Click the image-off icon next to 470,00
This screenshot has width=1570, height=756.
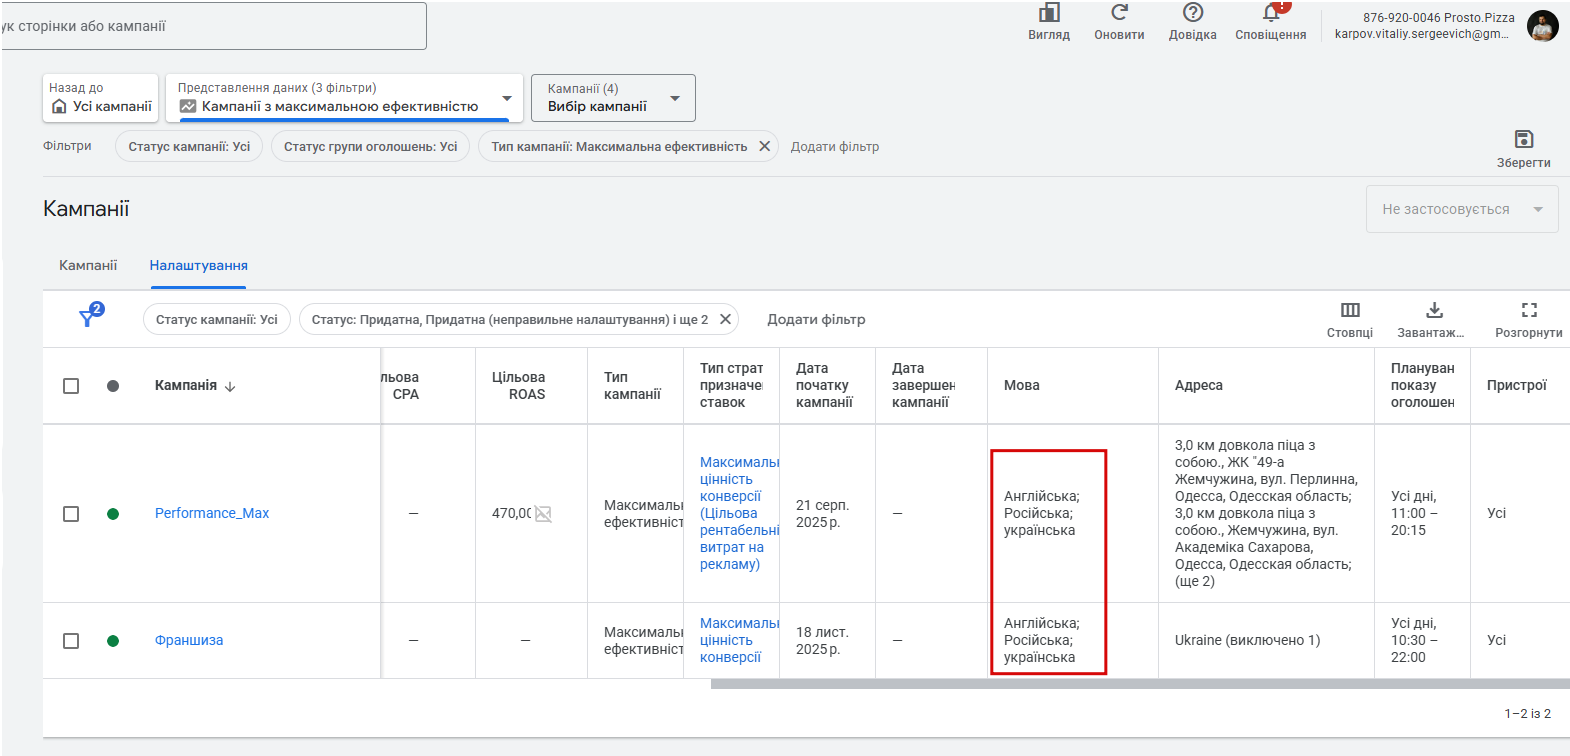pyautogui.click(x=543, y=514)
